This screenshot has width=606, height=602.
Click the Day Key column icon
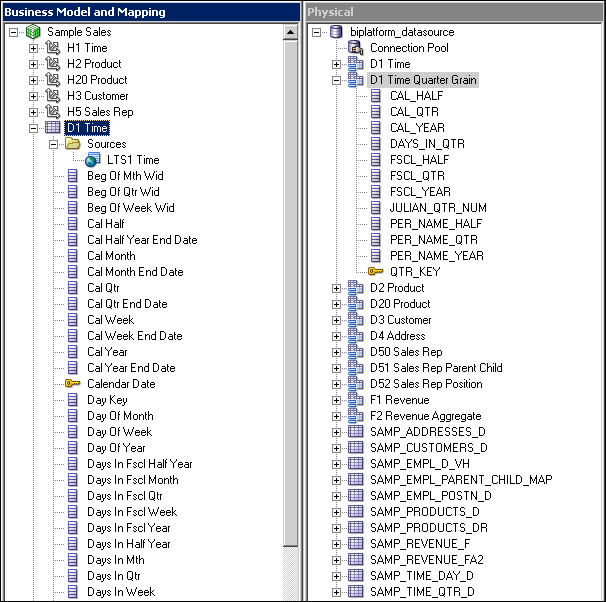coord(73,400)
